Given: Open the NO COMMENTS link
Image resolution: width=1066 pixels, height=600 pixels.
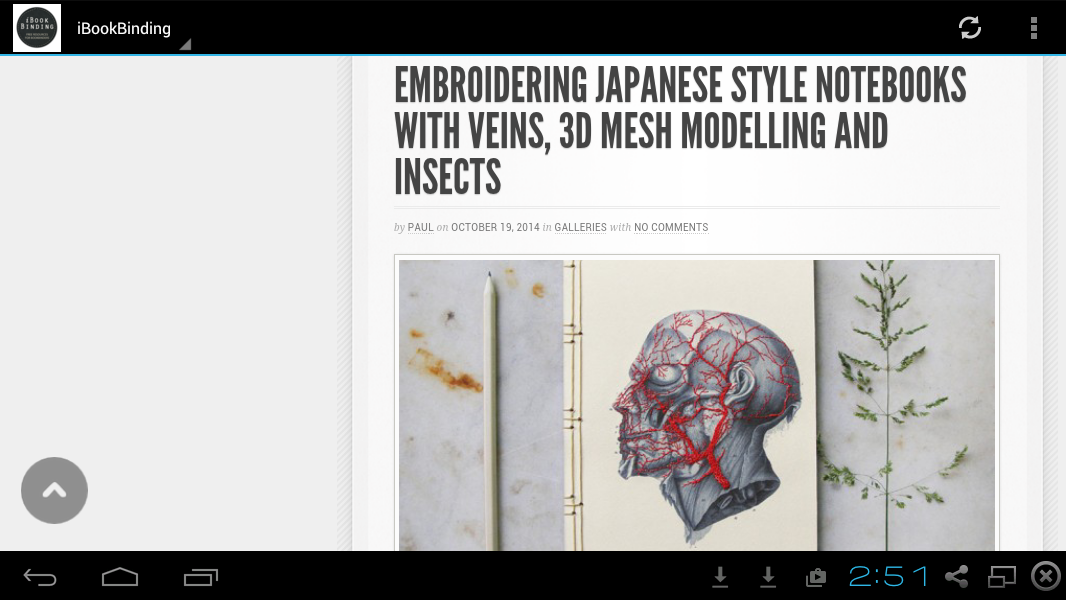Looking at the screenshot, I should point(671,228).
